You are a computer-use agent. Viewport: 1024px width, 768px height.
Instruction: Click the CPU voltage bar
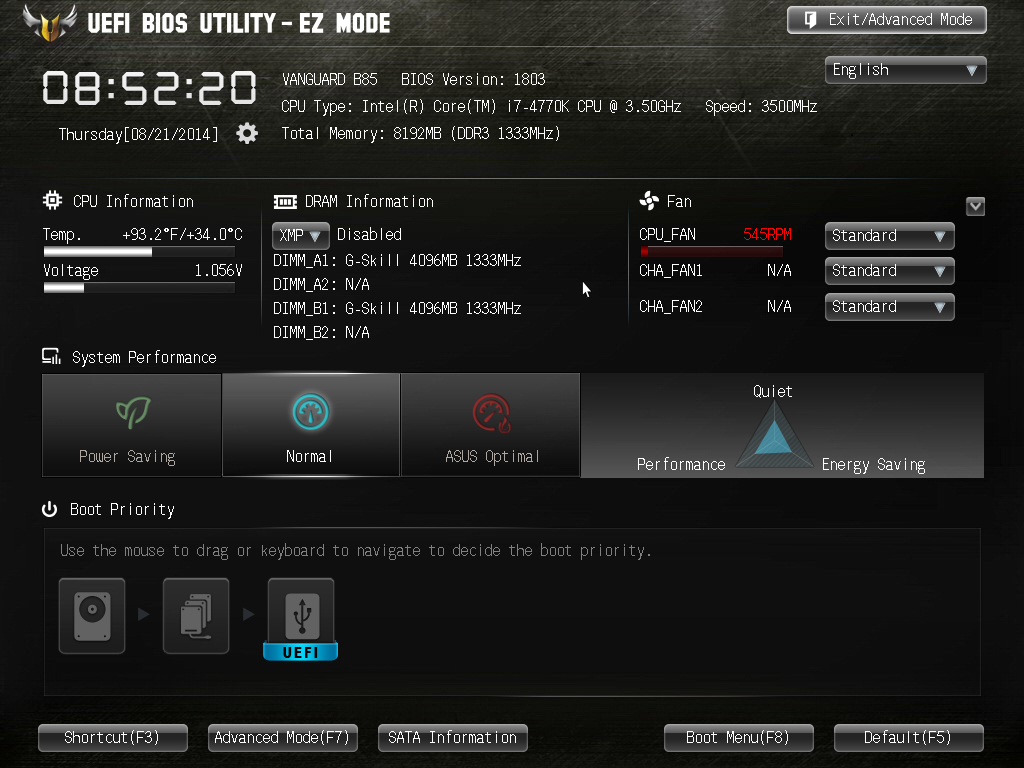tap(139, 288)
